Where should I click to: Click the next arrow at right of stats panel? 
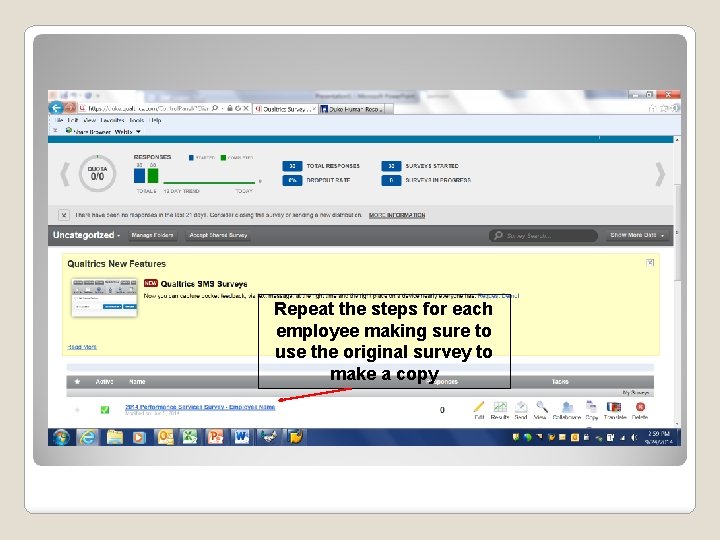(x=660, y=174)
